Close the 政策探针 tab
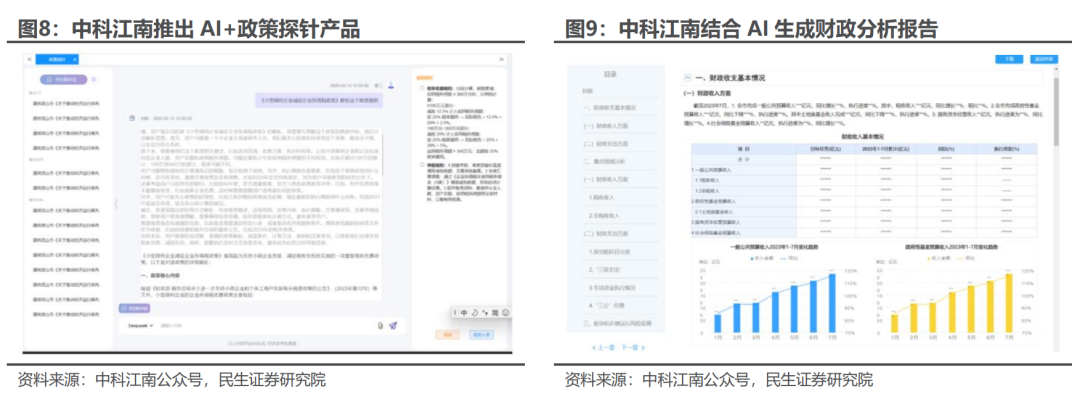This screenshot has width=1080, height=404. [74, 59]
